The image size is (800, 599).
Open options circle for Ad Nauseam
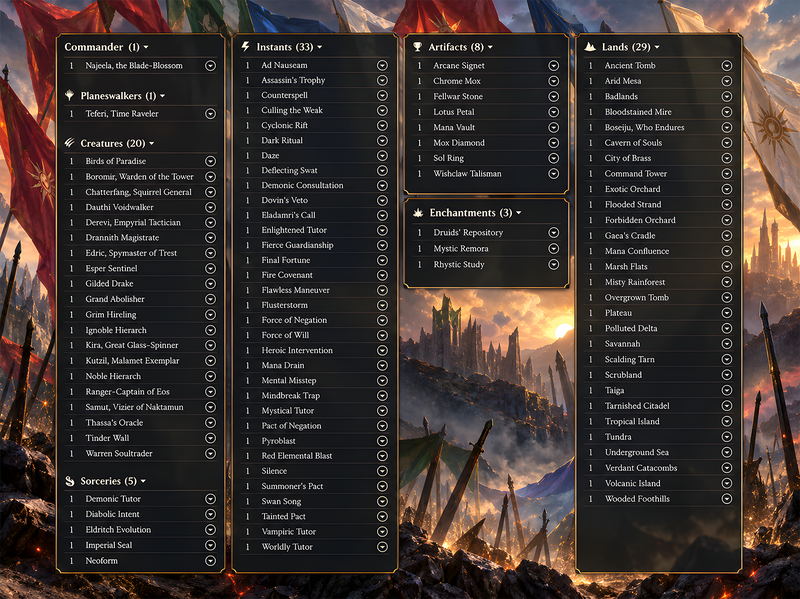pyautogui.click(x=382, y=65)
